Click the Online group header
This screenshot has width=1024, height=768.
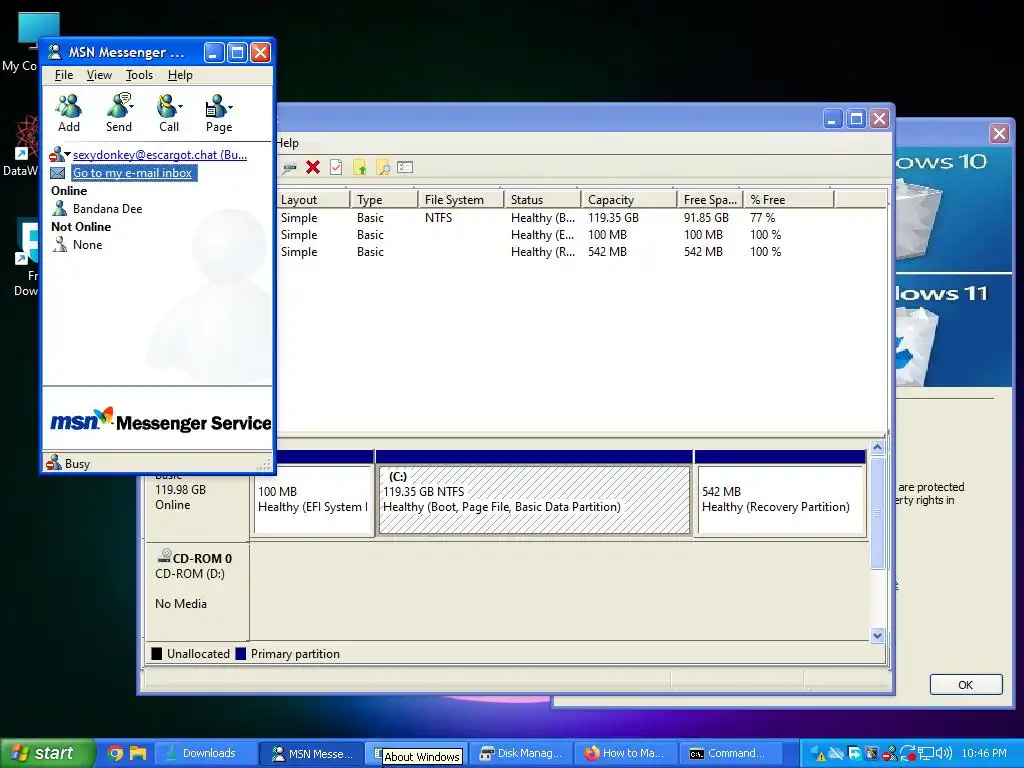[69, 191]
